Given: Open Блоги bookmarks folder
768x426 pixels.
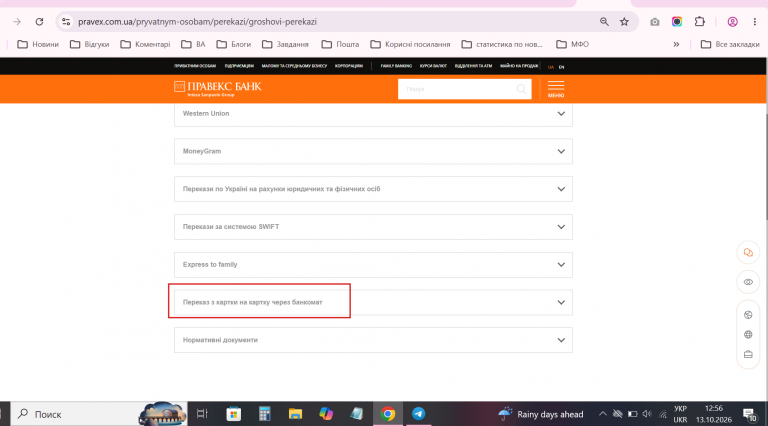Looking at the screenshot, I should tap(234, 44).
